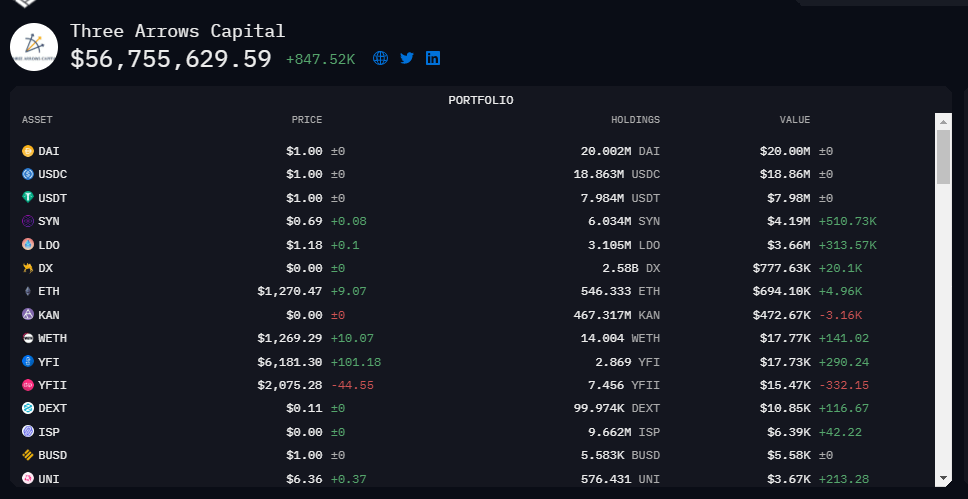Open the Twitter profile icon
This screenshot has height=499, width=968.
coord(407,59)
